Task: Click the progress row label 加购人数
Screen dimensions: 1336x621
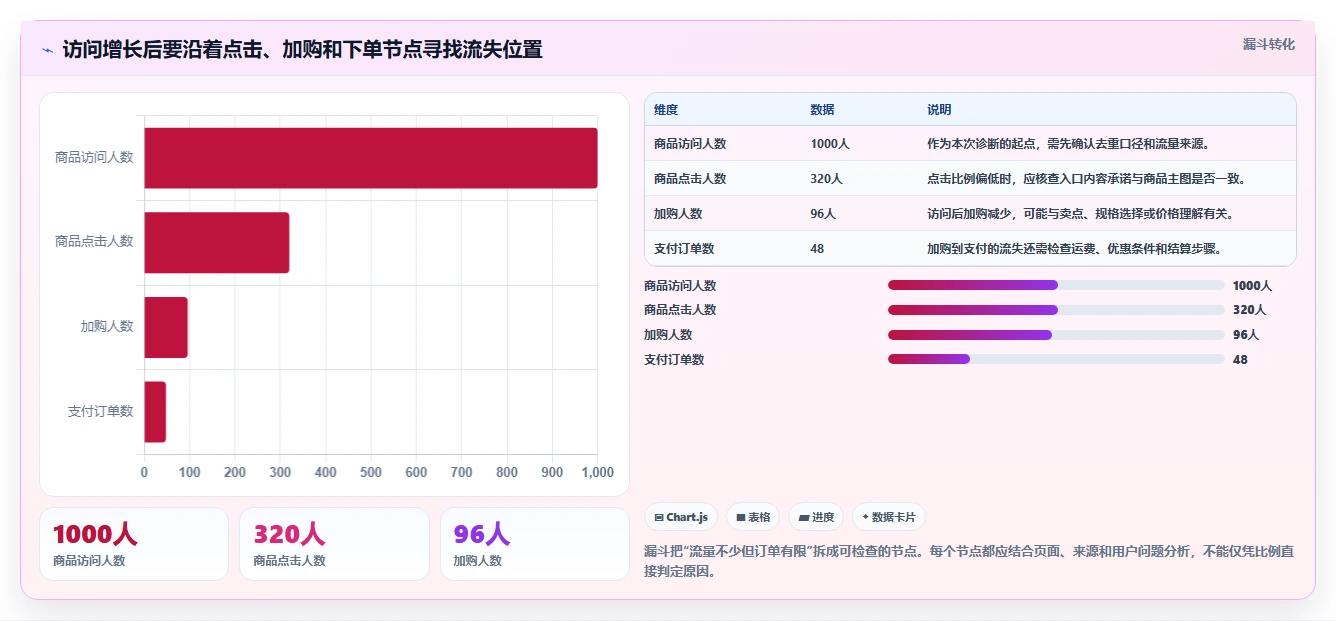Action: click(668, 335)
